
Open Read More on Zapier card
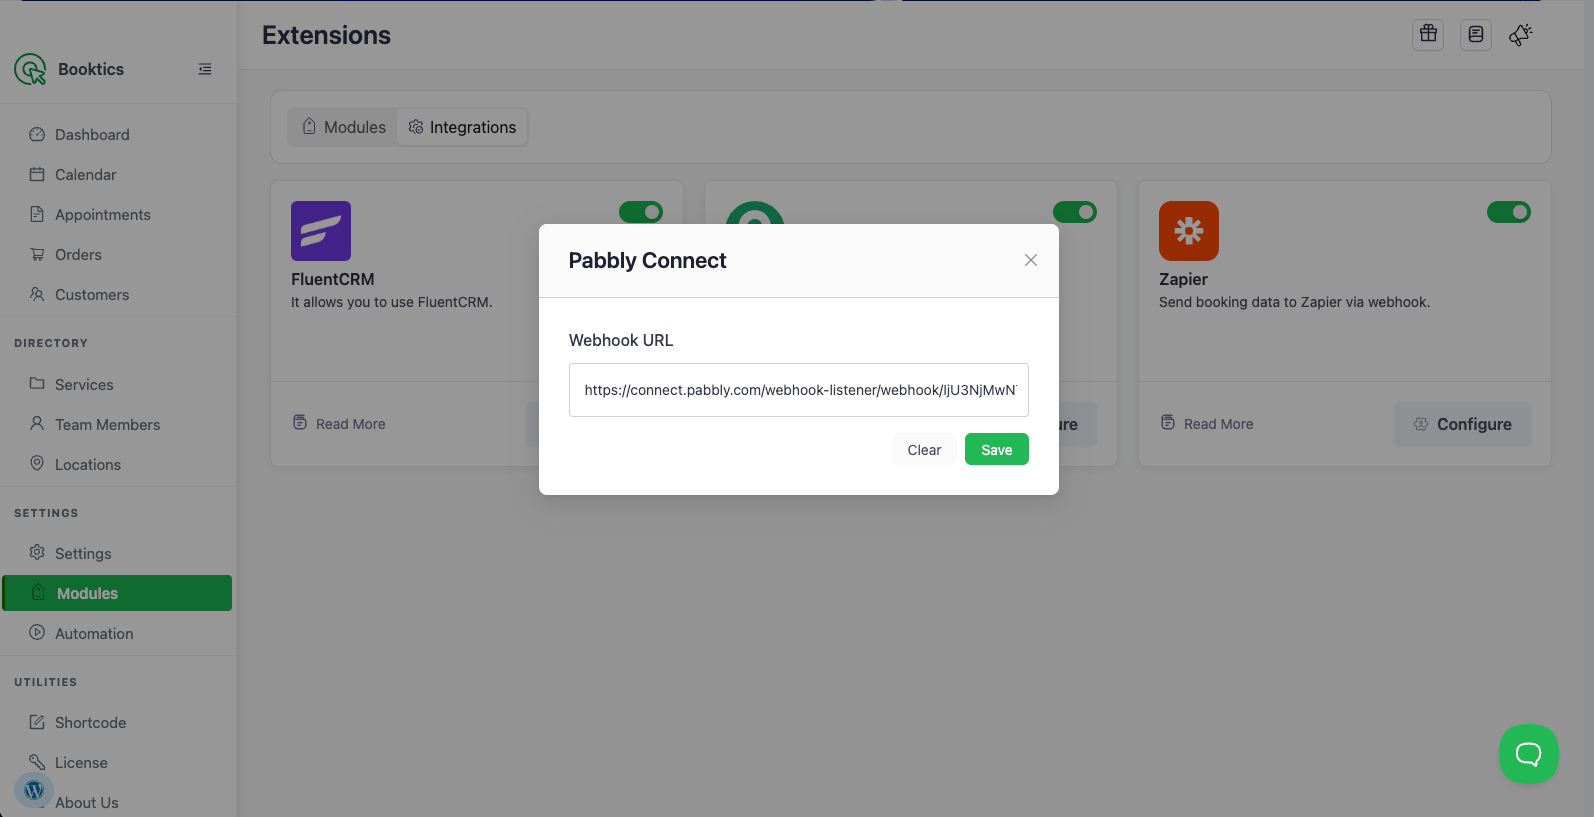1207,424
